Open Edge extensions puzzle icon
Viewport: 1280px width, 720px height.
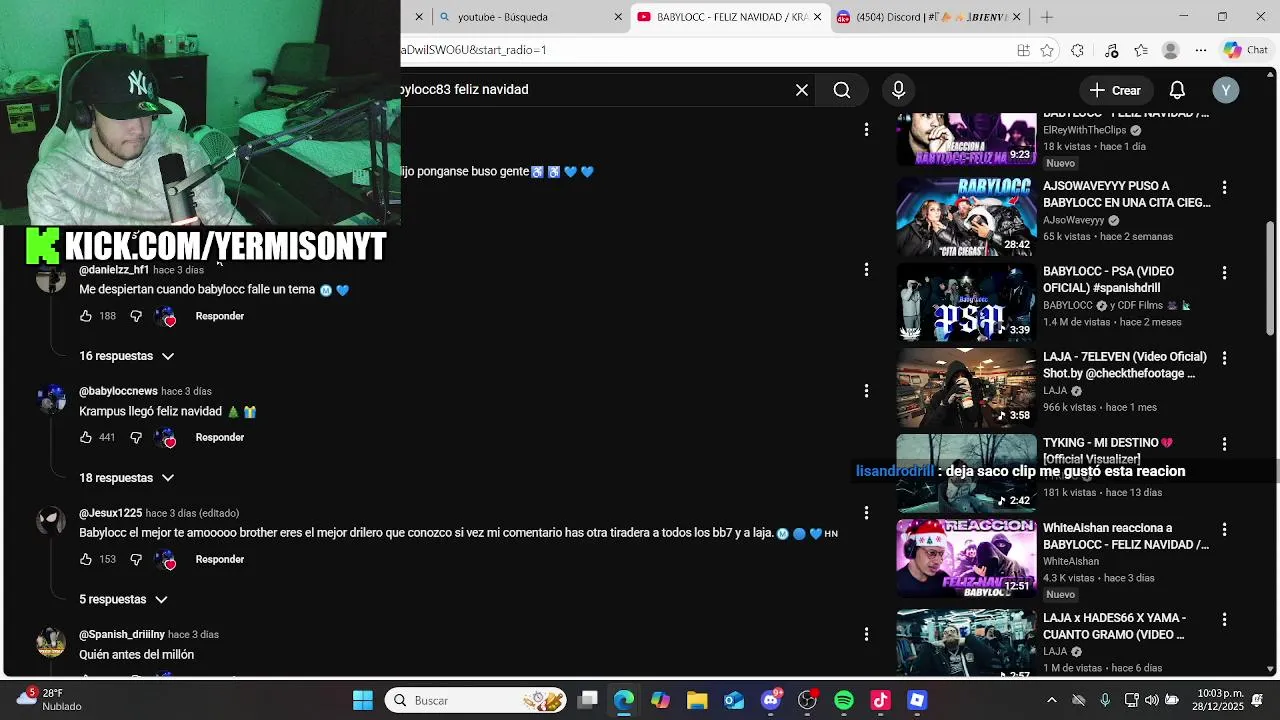[1077, 50]
